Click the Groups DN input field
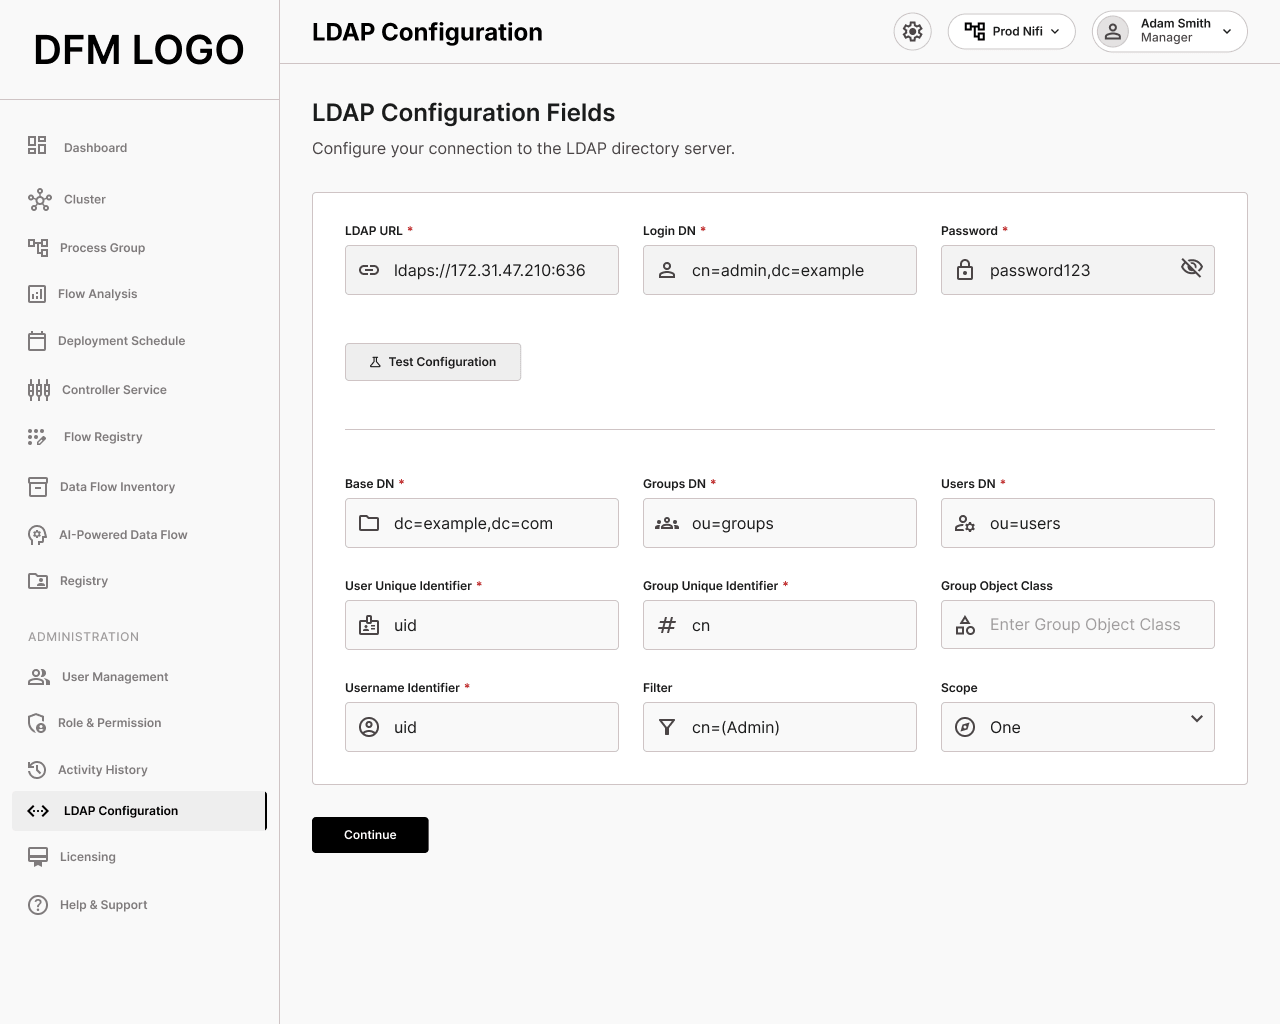Image resolution: width=1280 pixels, height=1024 pixels. coord(780,523)
